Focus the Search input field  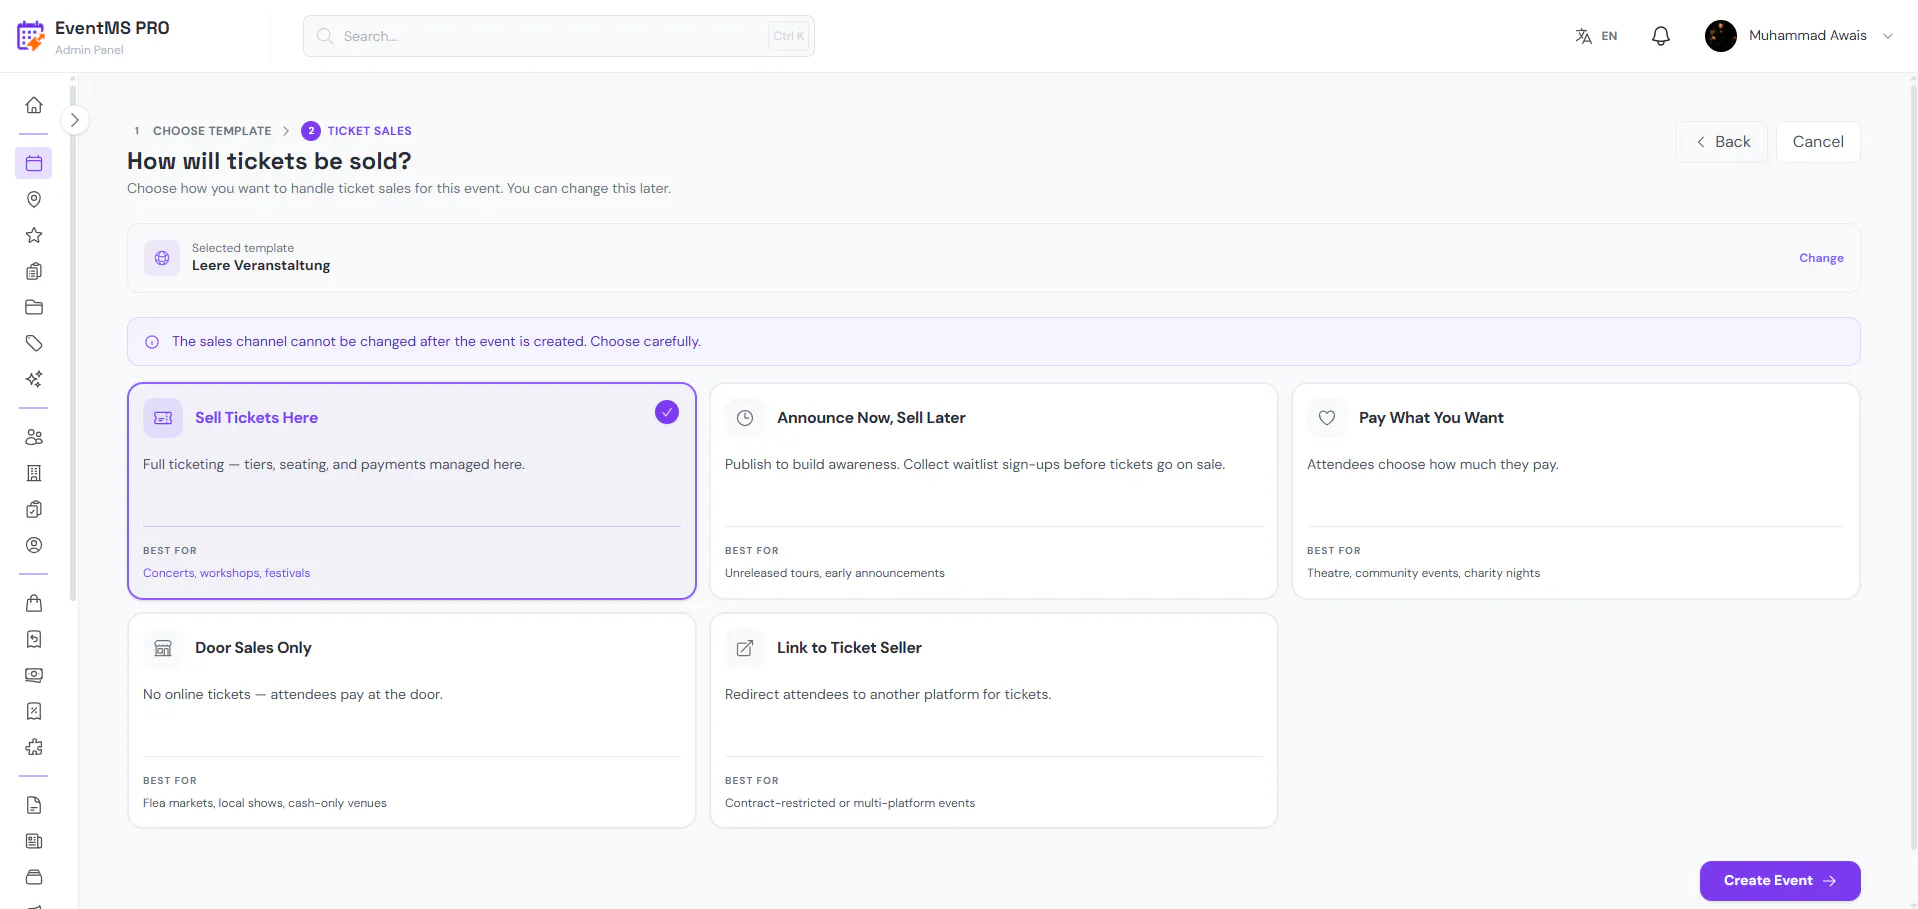[559, 36]
